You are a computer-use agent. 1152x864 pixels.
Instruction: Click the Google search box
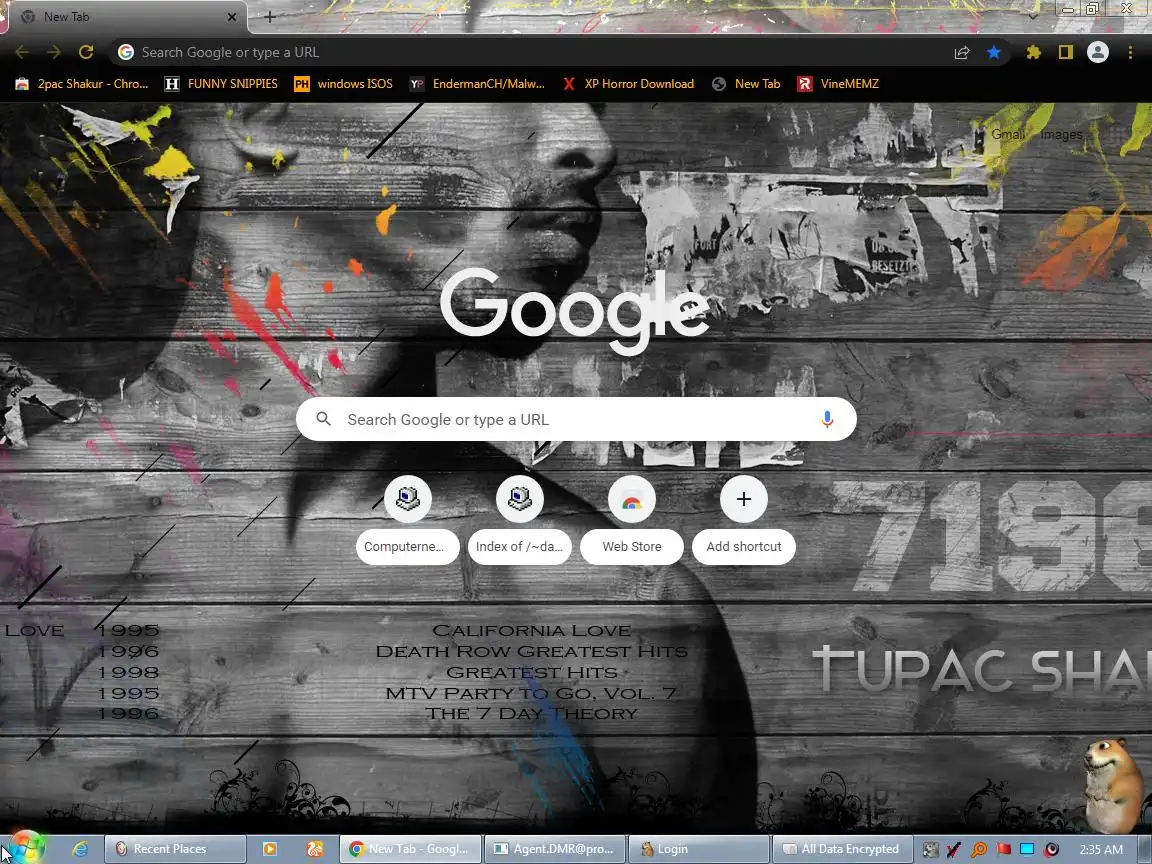(576, 420)
